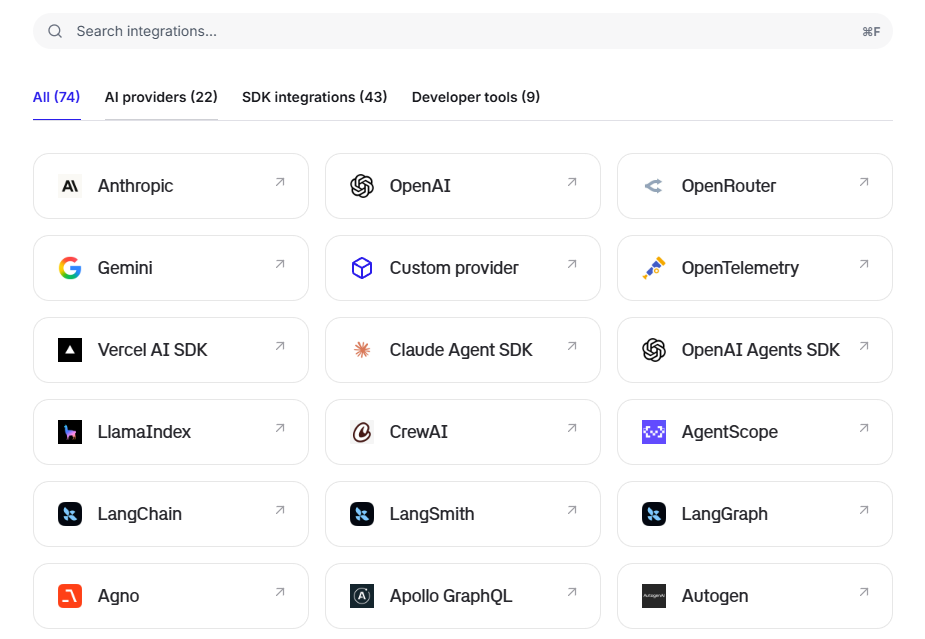Open the Apollo GraphQL name
The image size is (925, 639).
pos(451,596)
